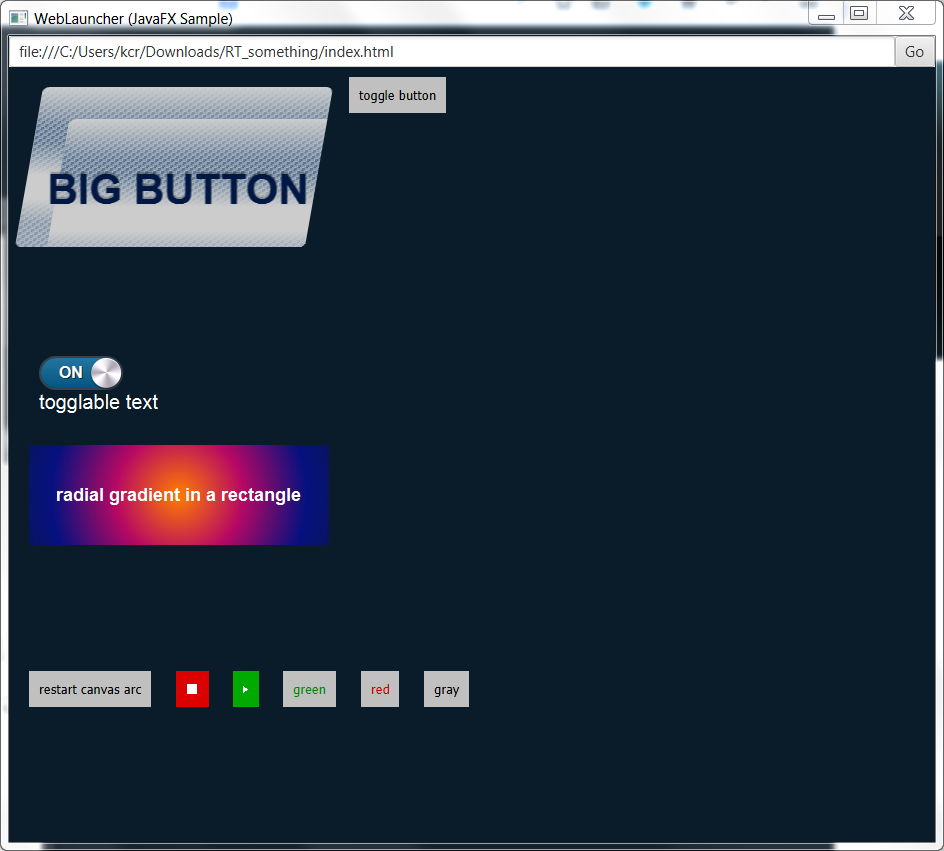Image resolution: width=944 pixels, height=851 pixels.
Task: Click the radial gradient rectangle
Action: click(179, 495)
